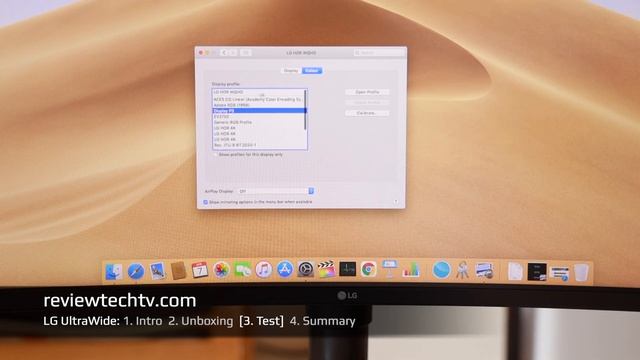
Task: Launch Final Cut Pro clapperboard icon
Action: coord(326,269)
